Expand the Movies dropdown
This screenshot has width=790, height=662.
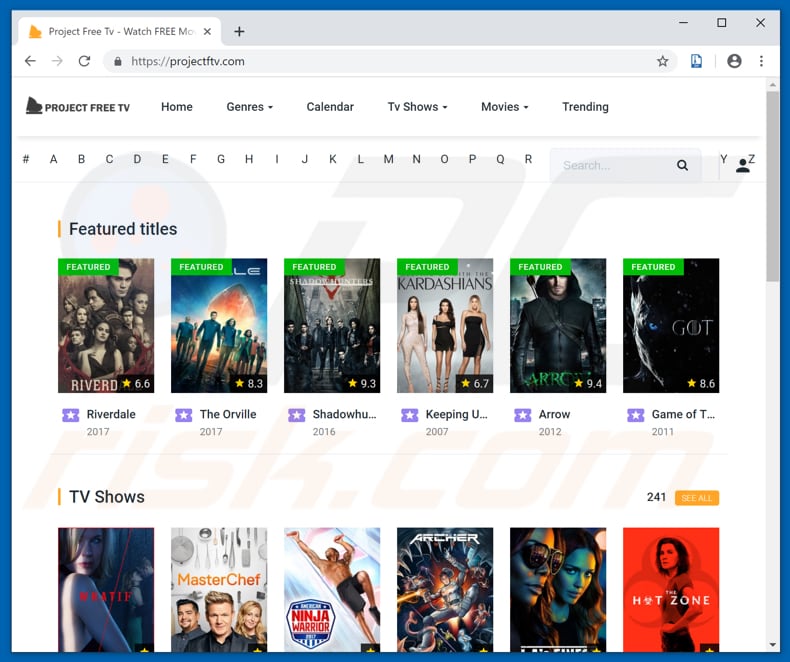(x=504, y=107)
